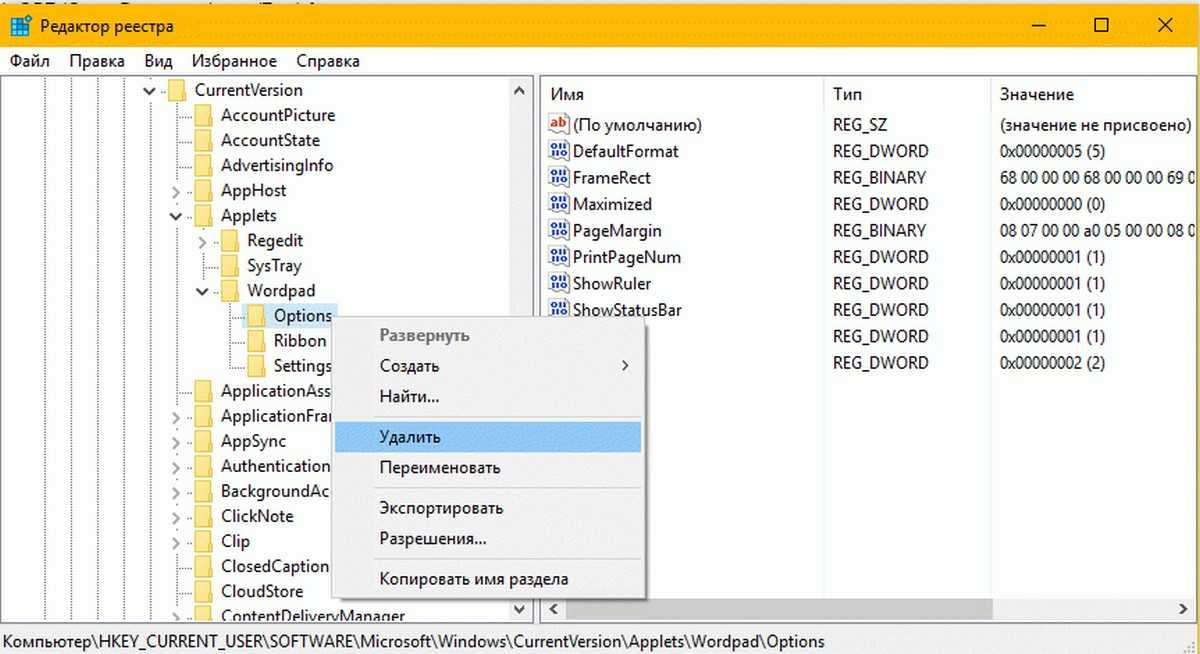1200x654 pixels.
Task: Select Переименовать from context menu
Action: click(440, 468)
